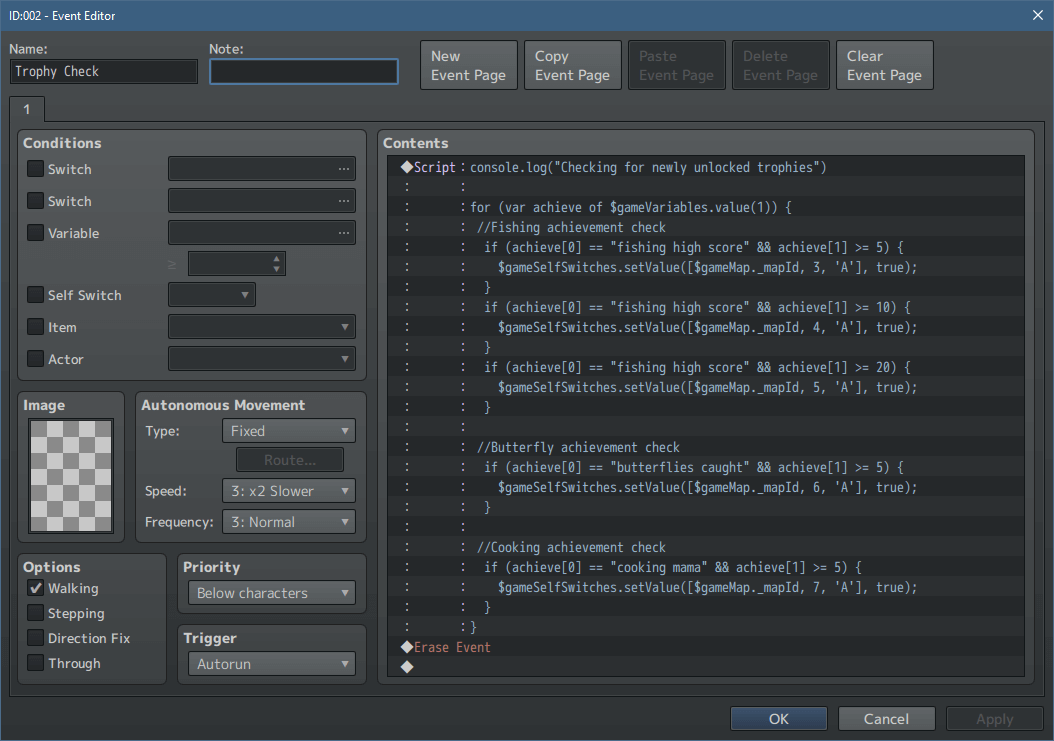Check the Through option
The image size is (1054, 741).
pyautogui.click(x=35, y=662)
